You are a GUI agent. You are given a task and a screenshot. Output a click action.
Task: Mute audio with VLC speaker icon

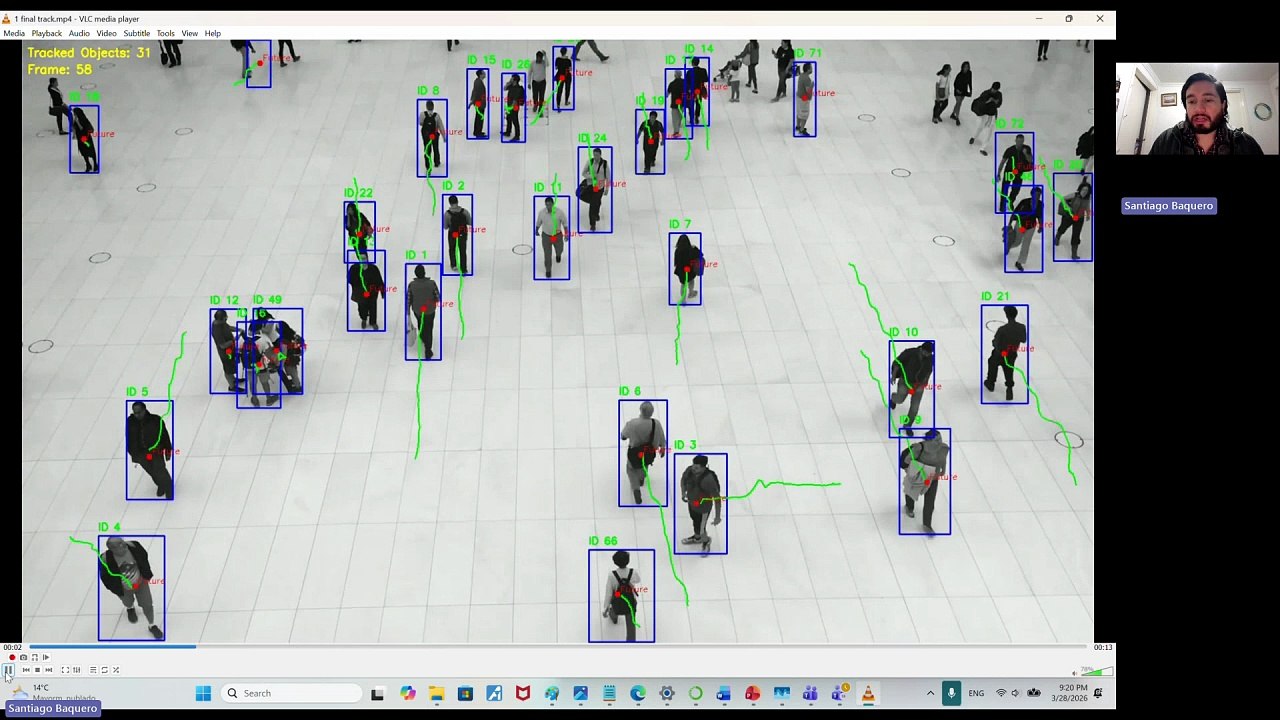click(1075, 673)
